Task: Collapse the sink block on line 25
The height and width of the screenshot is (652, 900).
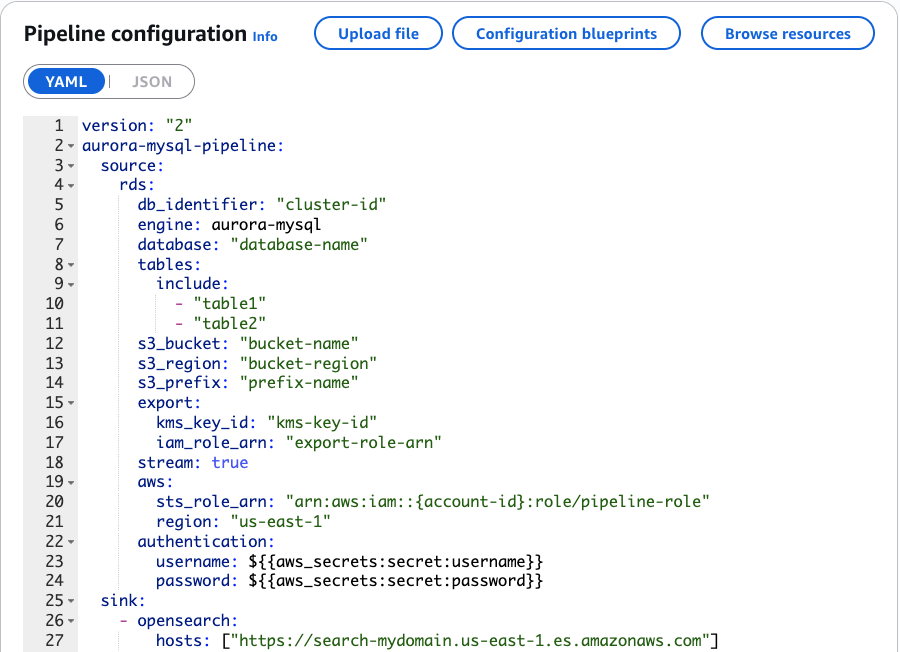Action: (x=71, y=601)
